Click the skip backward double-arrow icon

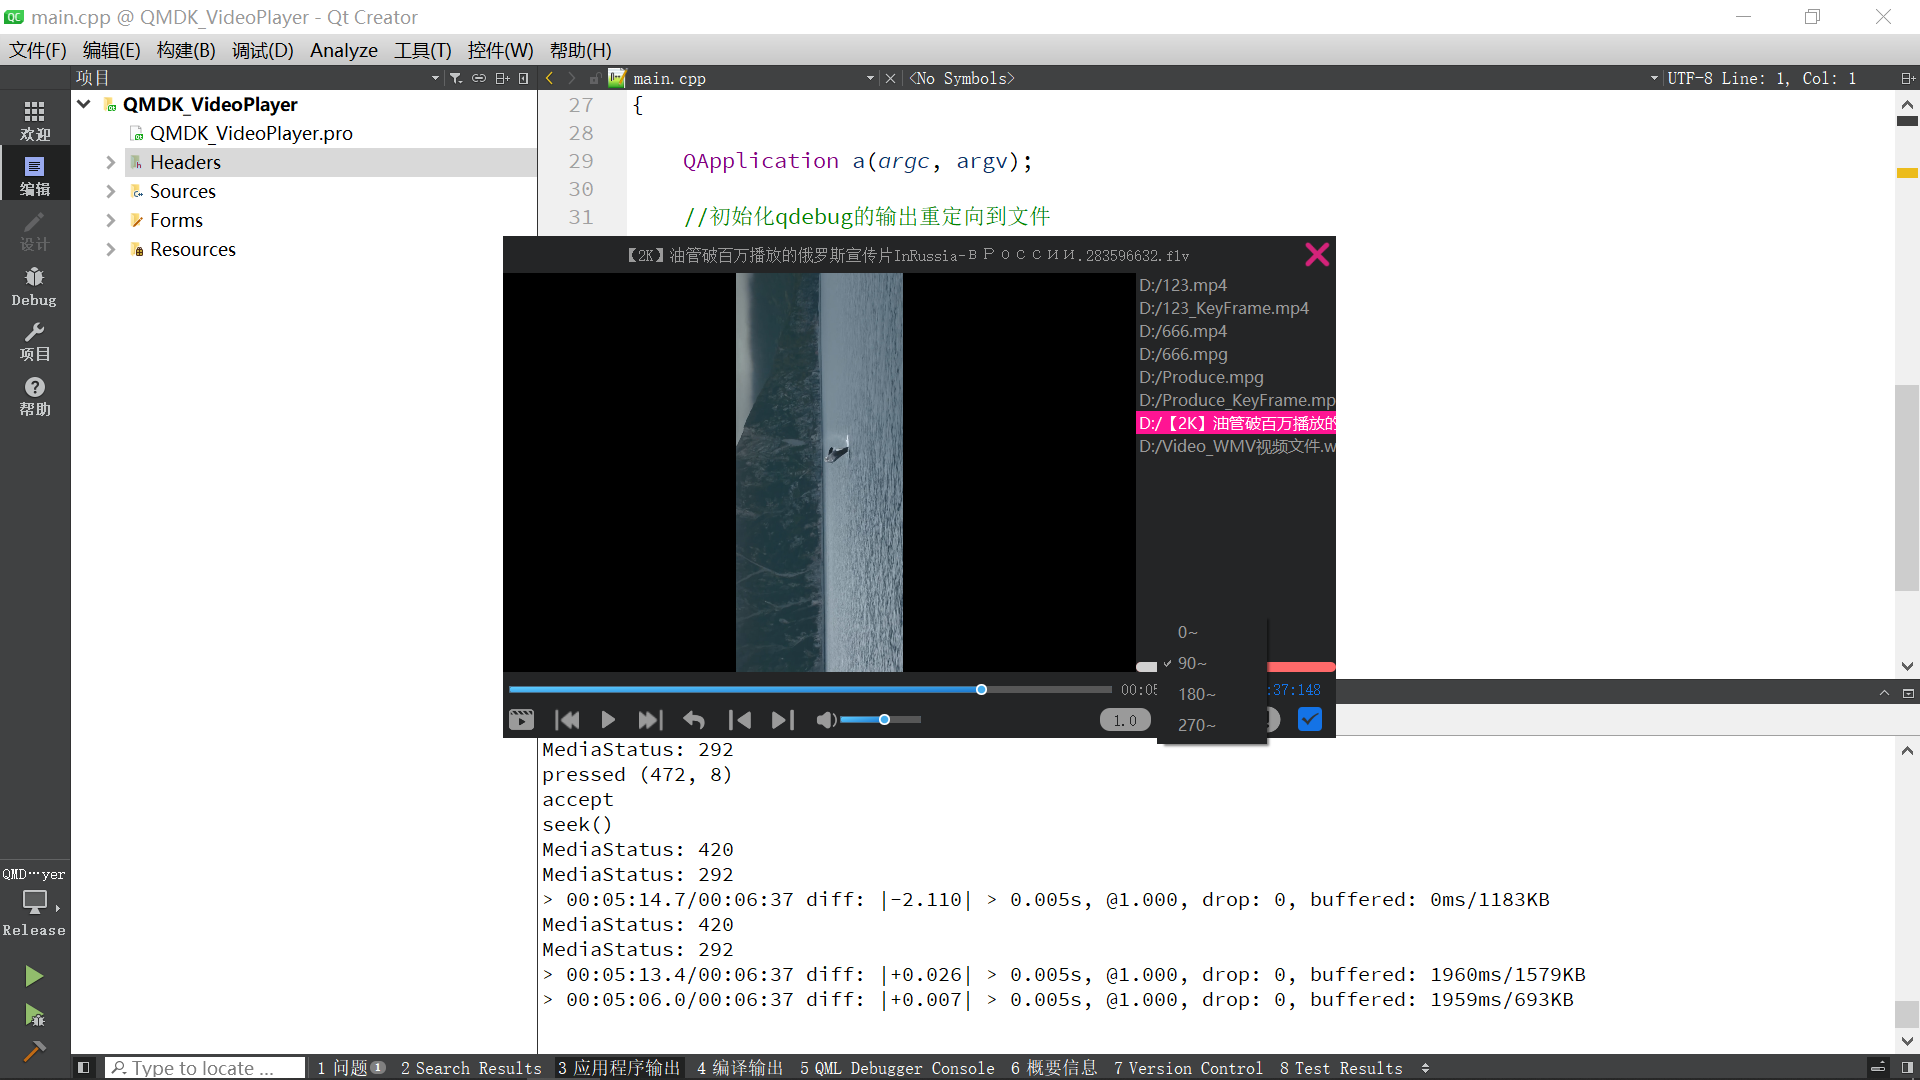567,720
